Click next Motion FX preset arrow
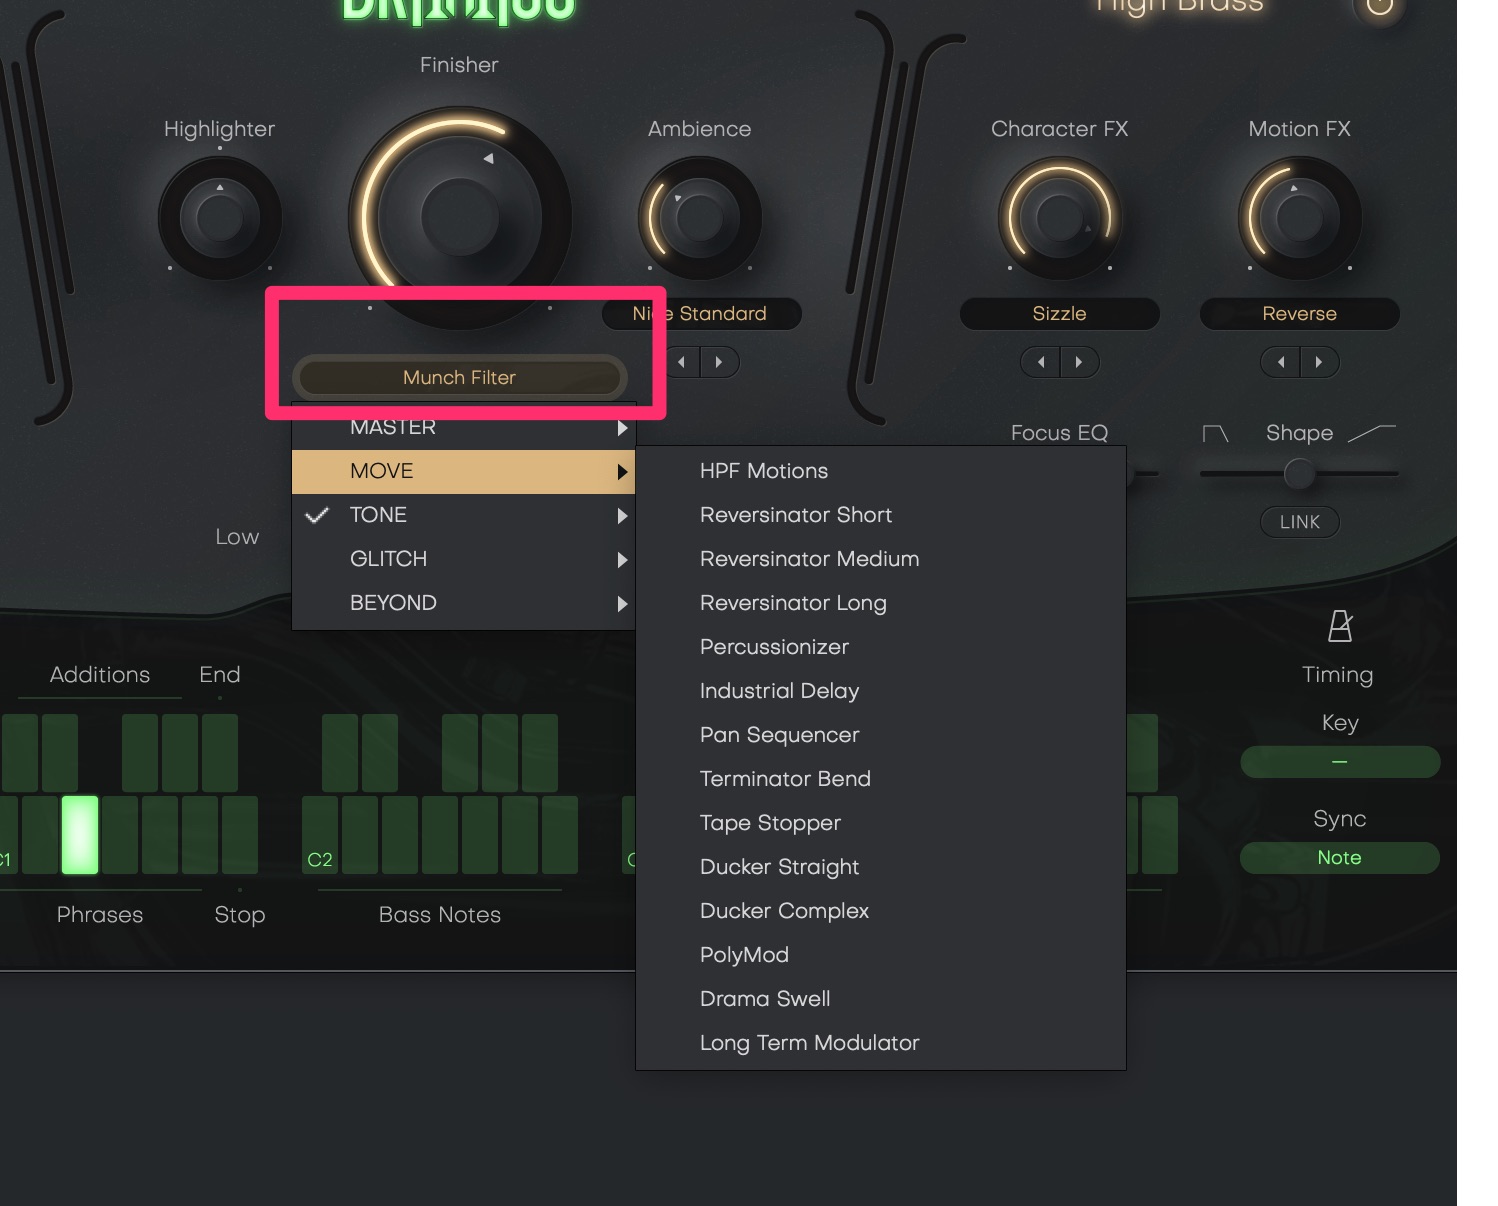 (x=1319, y=362)
